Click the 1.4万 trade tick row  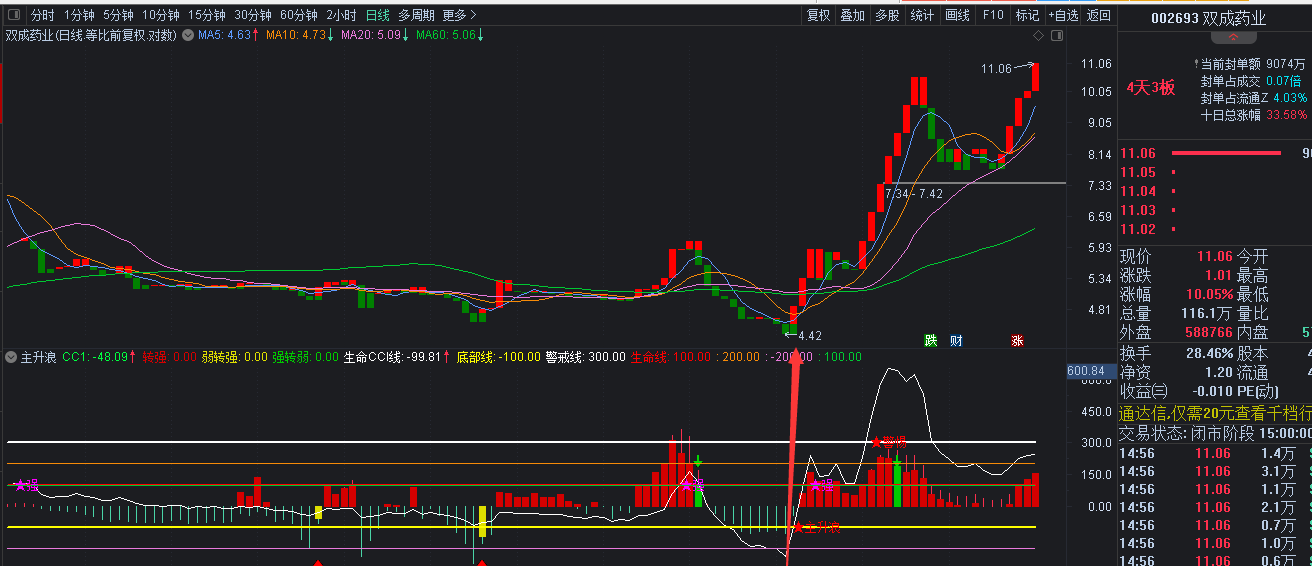click(1215, 453)
